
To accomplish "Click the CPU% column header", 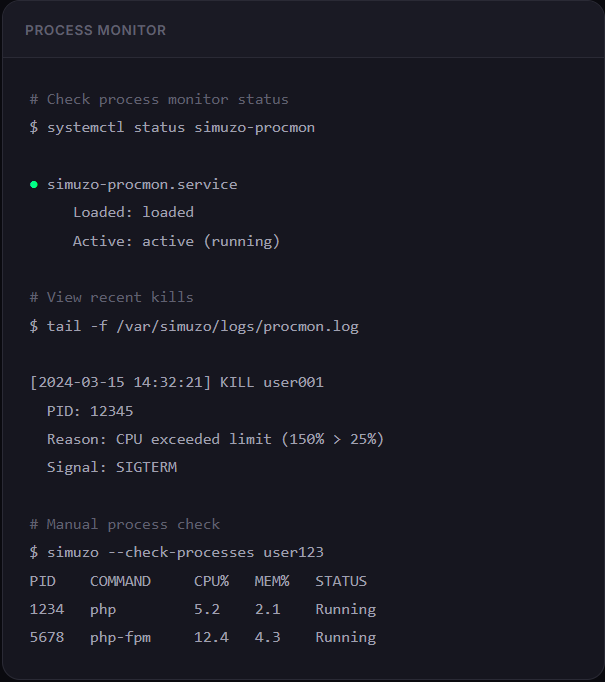I will click(x=211, y=582).
